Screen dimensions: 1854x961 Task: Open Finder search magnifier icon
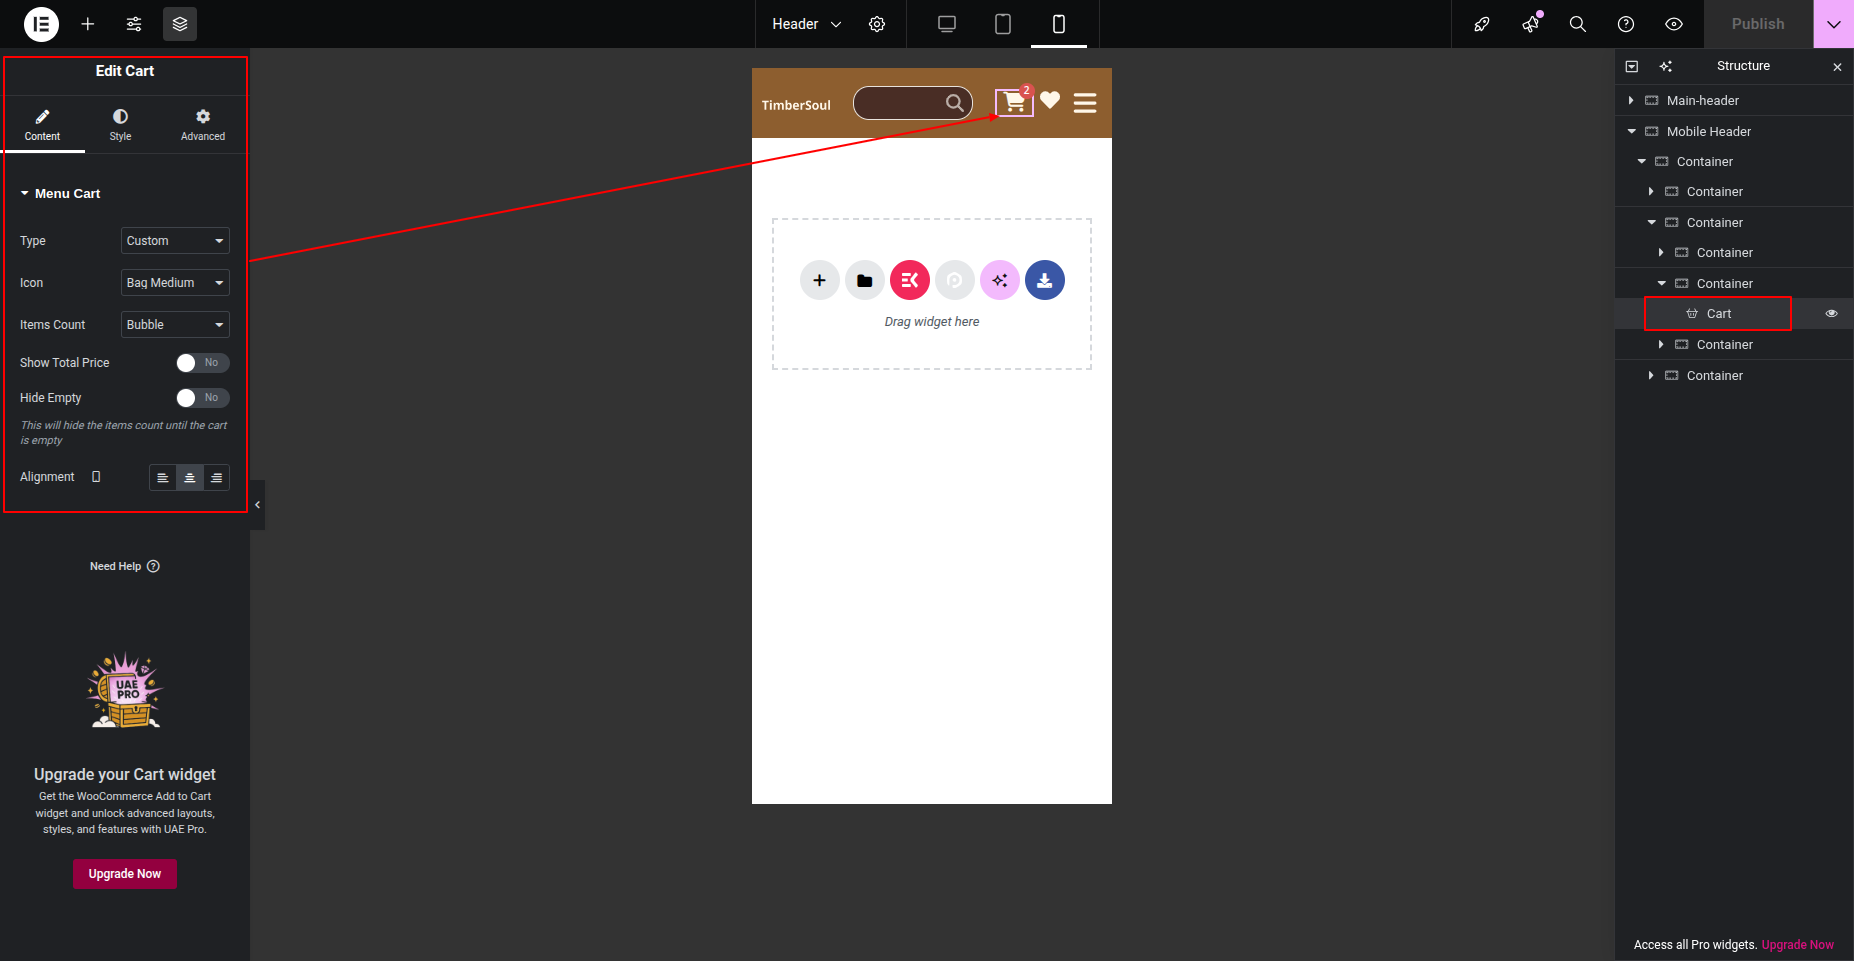click(x=1577, y=24)
